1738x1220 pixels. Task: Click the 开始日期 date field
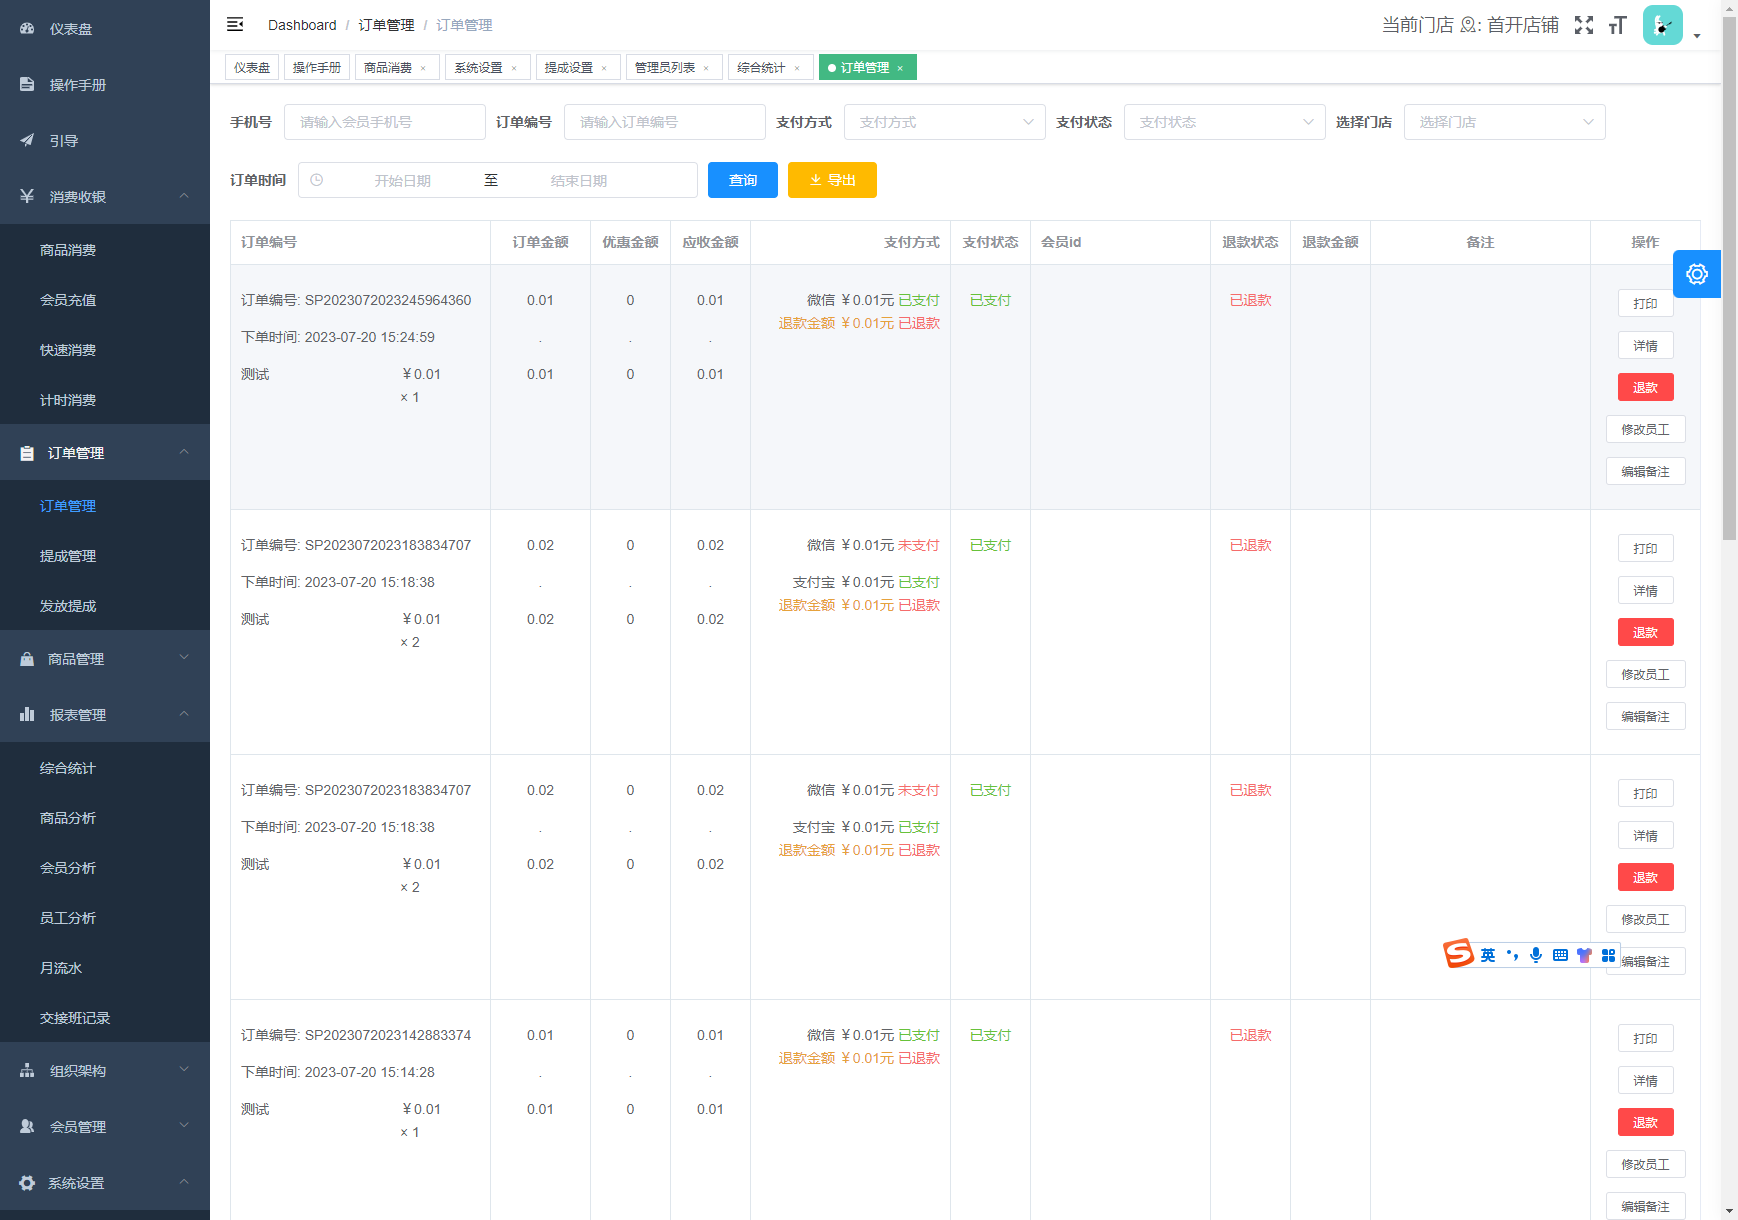(x=403, y=181)
